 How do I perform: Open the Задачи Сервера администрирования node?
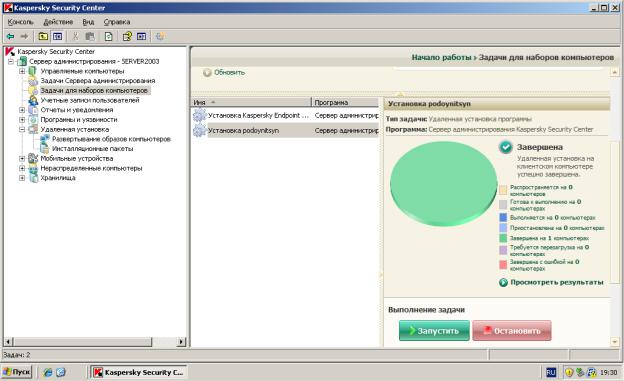[x=98, y=80]
